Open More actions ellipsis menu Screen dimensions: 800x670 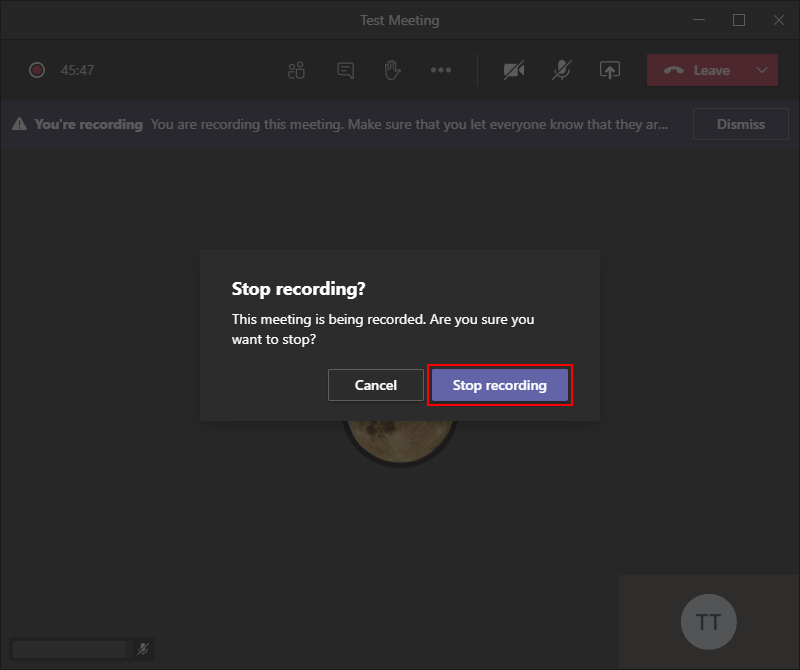441,70
